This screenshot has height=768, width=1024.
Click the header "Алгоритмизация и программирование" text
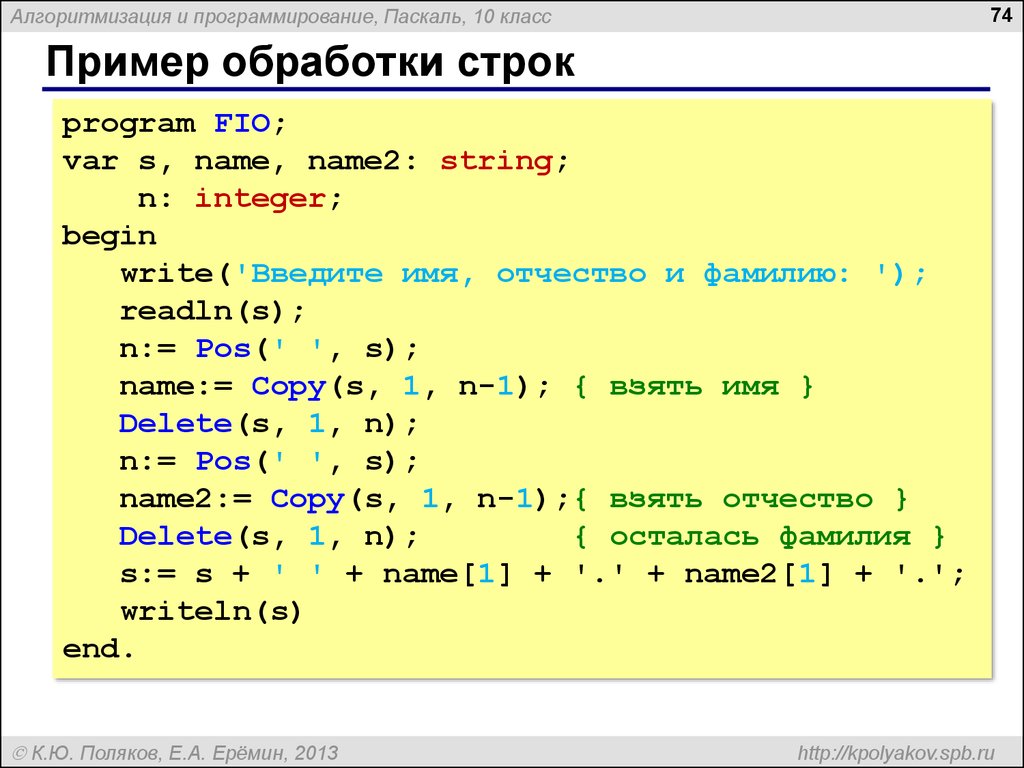pyautogui.click(x=190, y=17)
